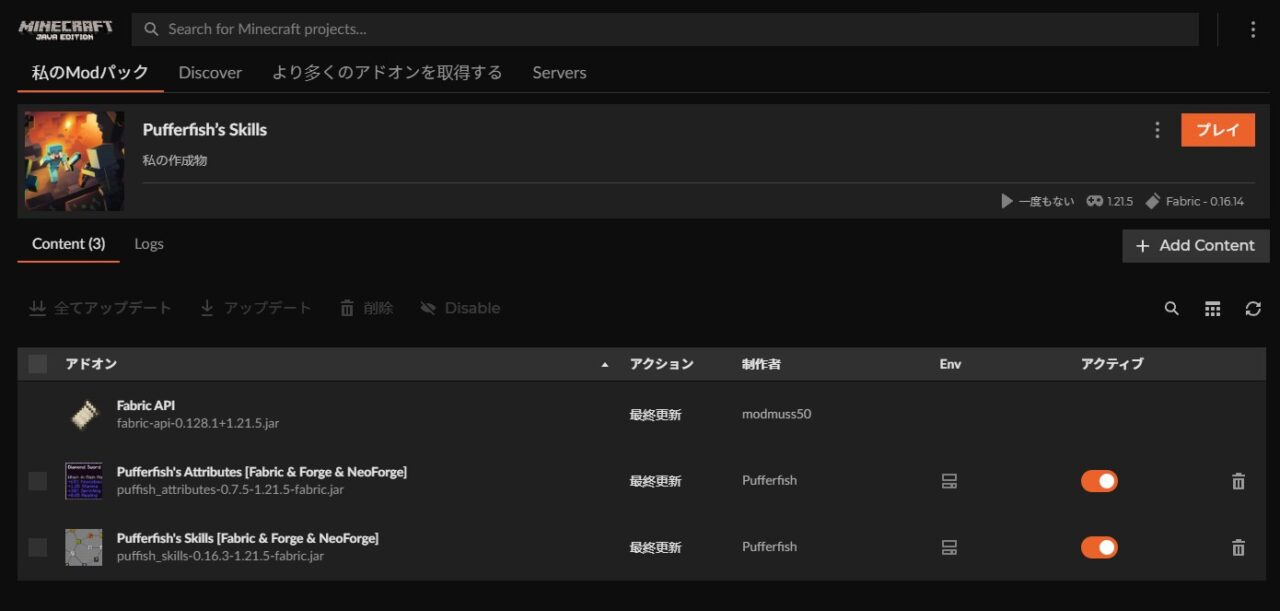Sort by addon name using arrow

click(604, 365)
